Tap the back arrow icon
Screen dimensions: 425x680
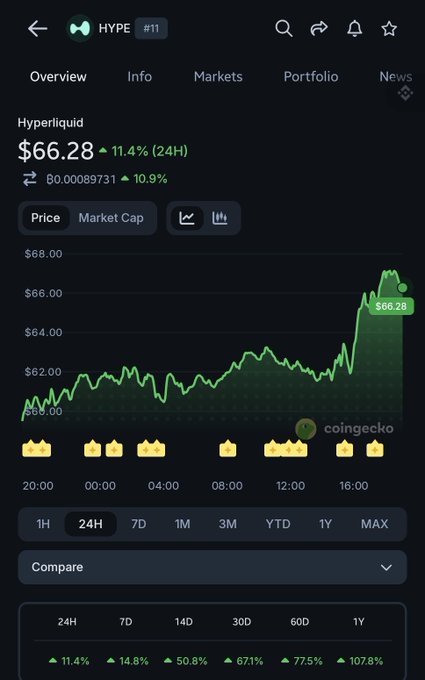coord(37,29)
